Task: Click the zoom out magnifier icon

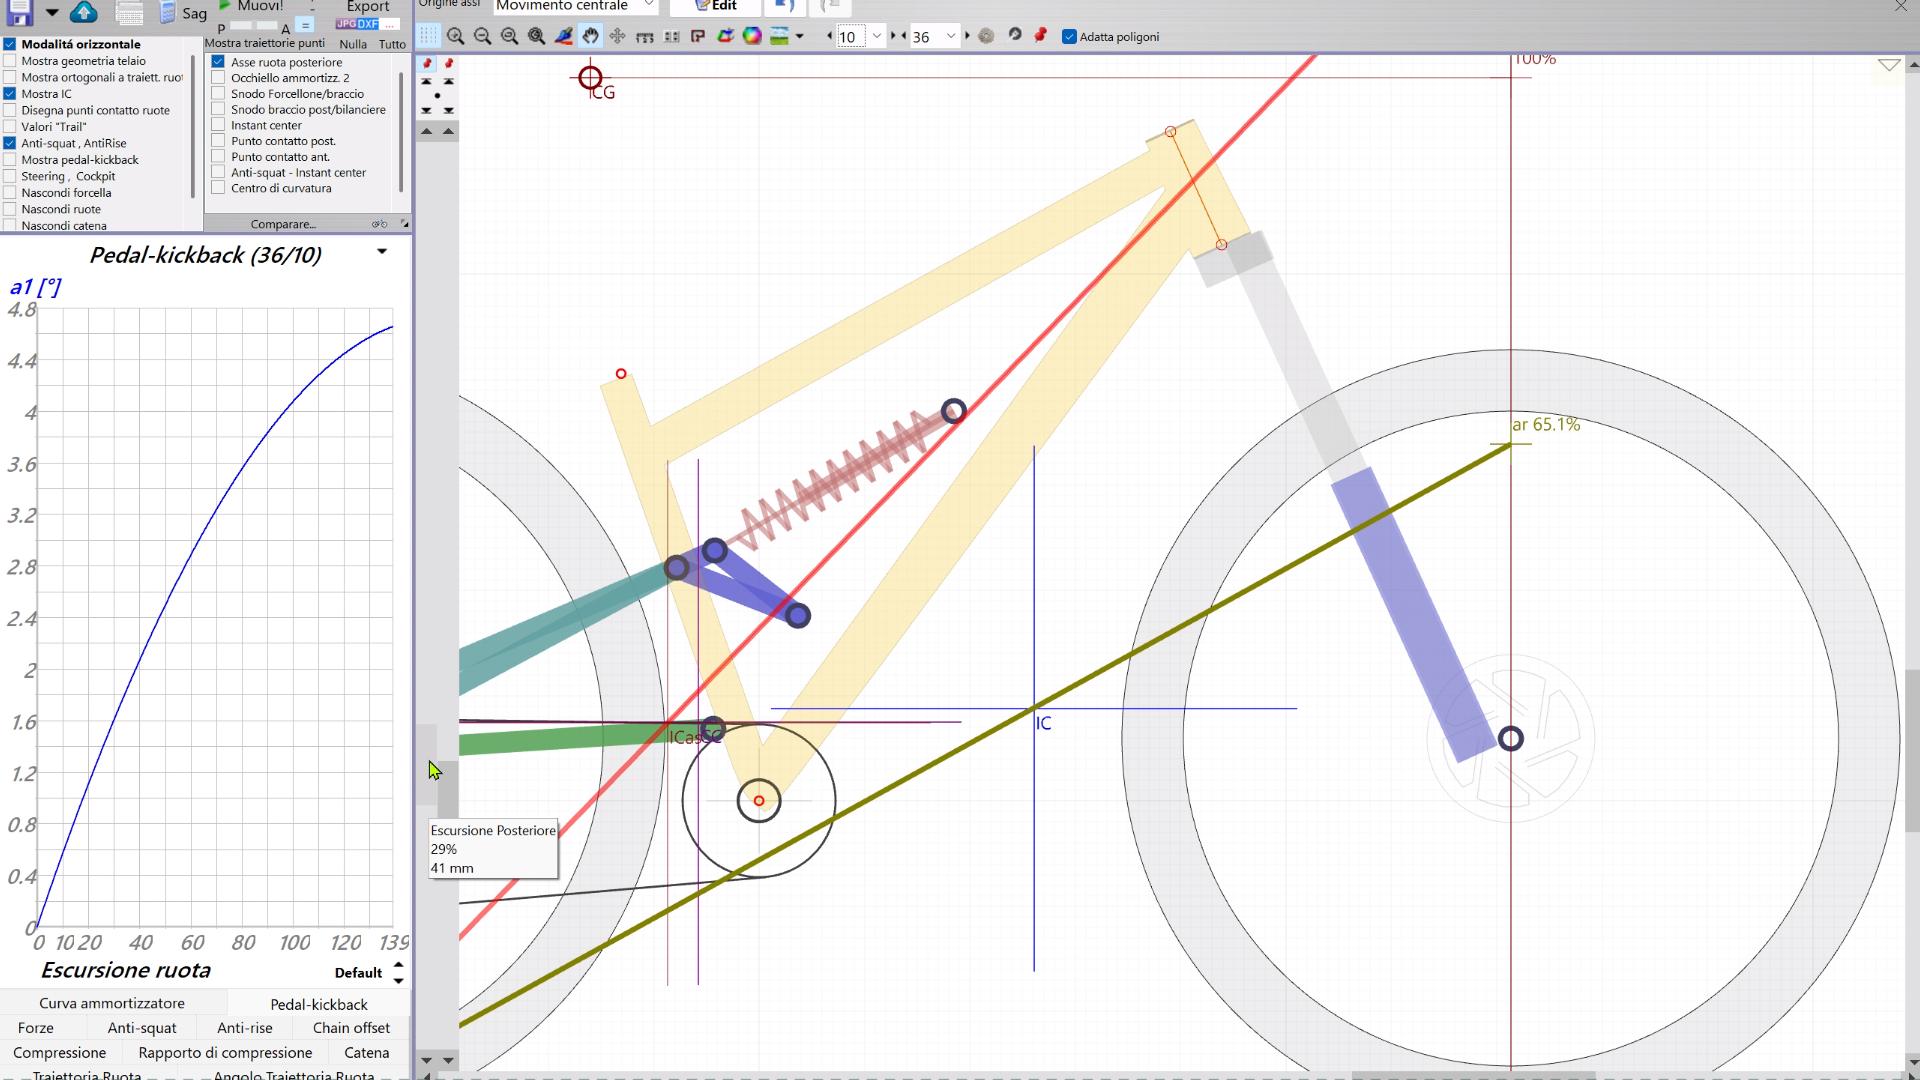Action: click(x=483, y=36)
